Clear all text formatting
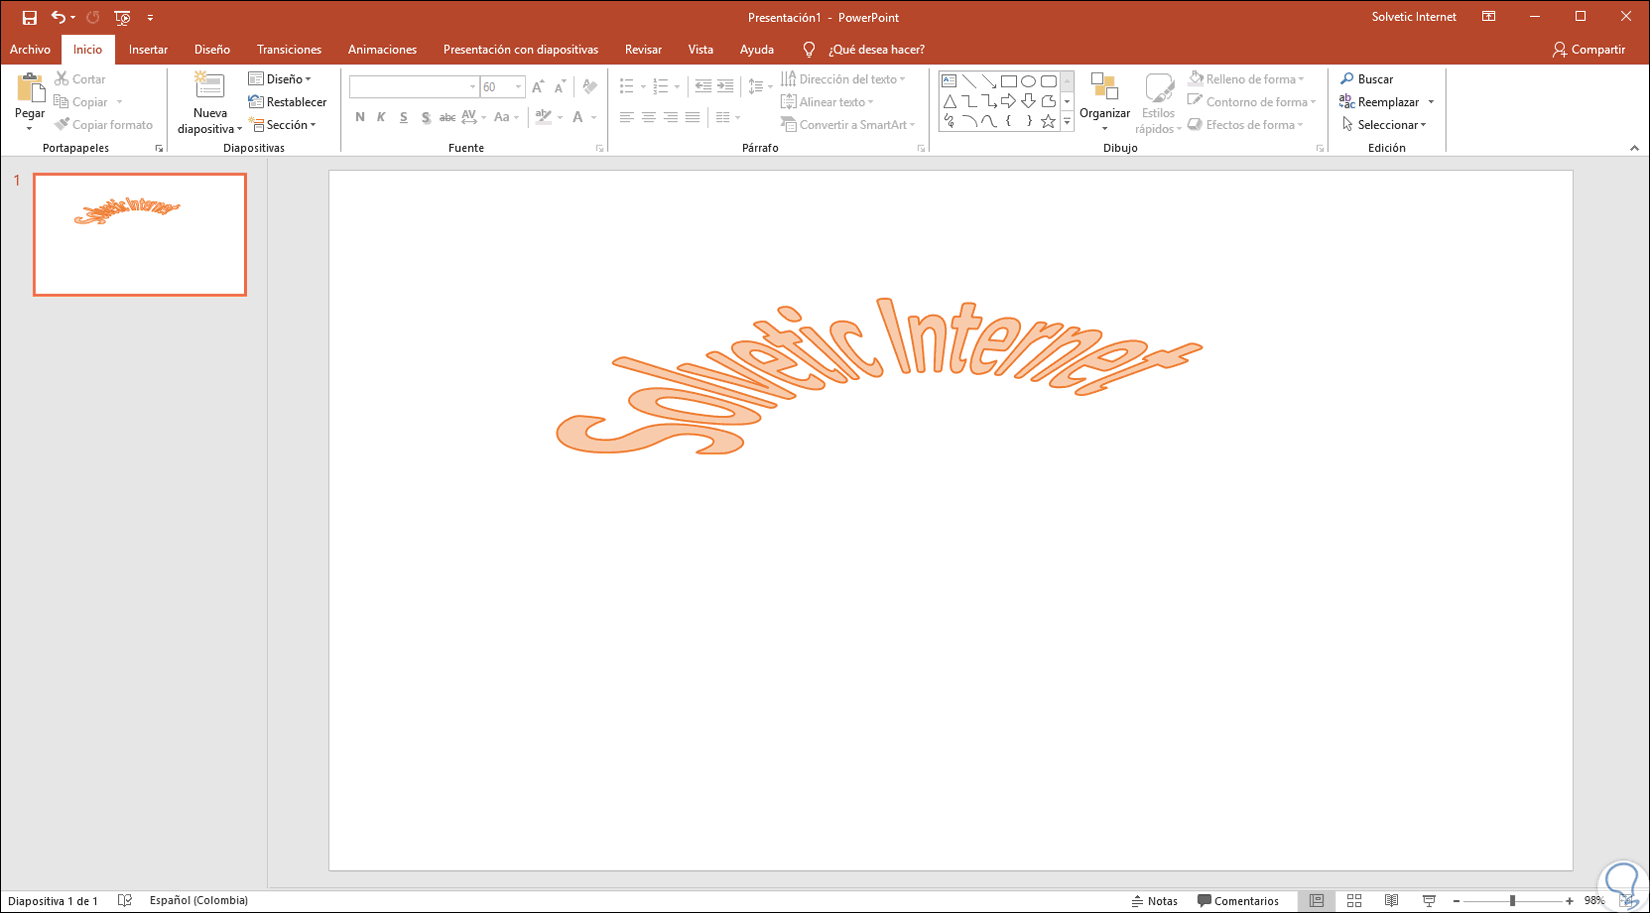Viewport: 1650px width, 913px height. pos(590,87)
